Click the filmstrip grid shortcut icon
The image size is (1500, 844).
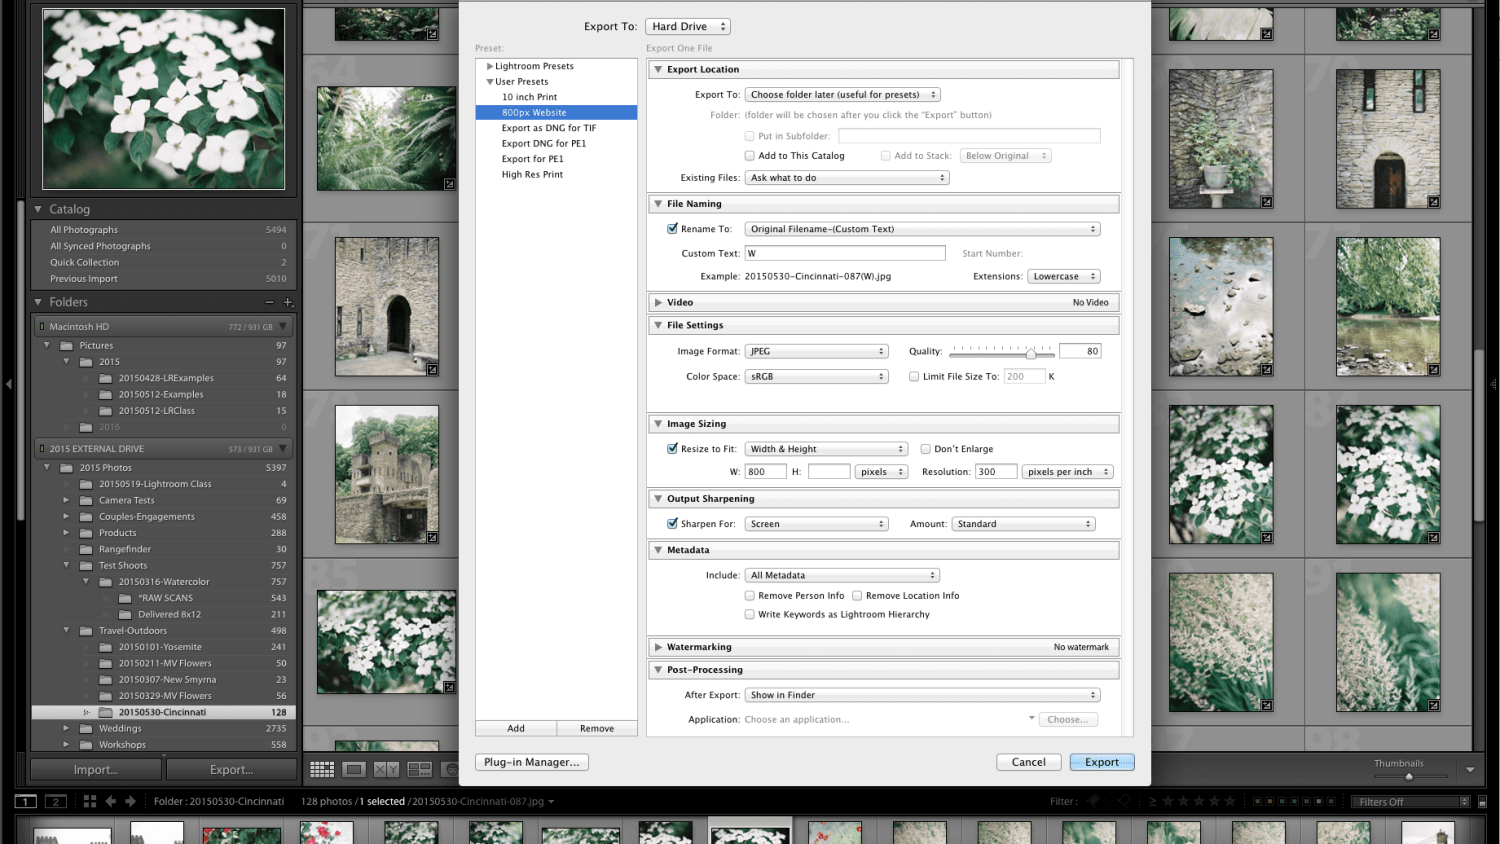[x=90, y=801]
